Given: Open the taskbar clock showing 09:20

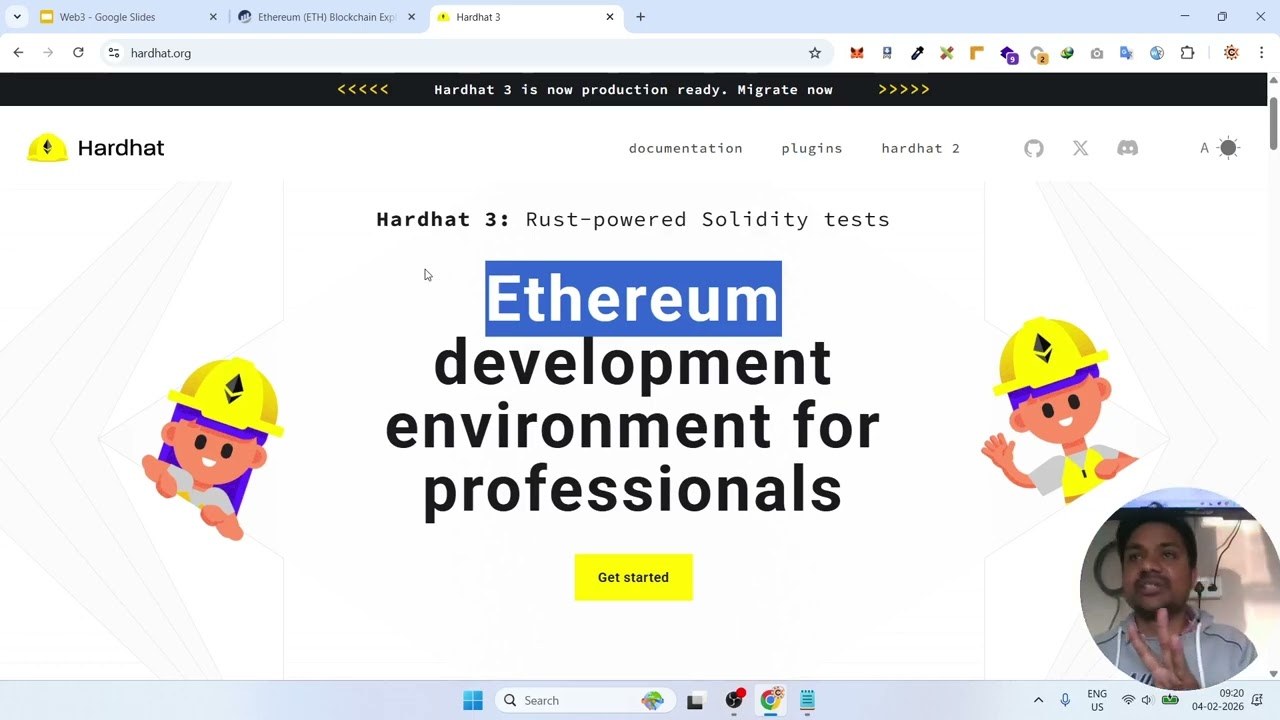Looking at the screenshot, I should [1218, 700].
